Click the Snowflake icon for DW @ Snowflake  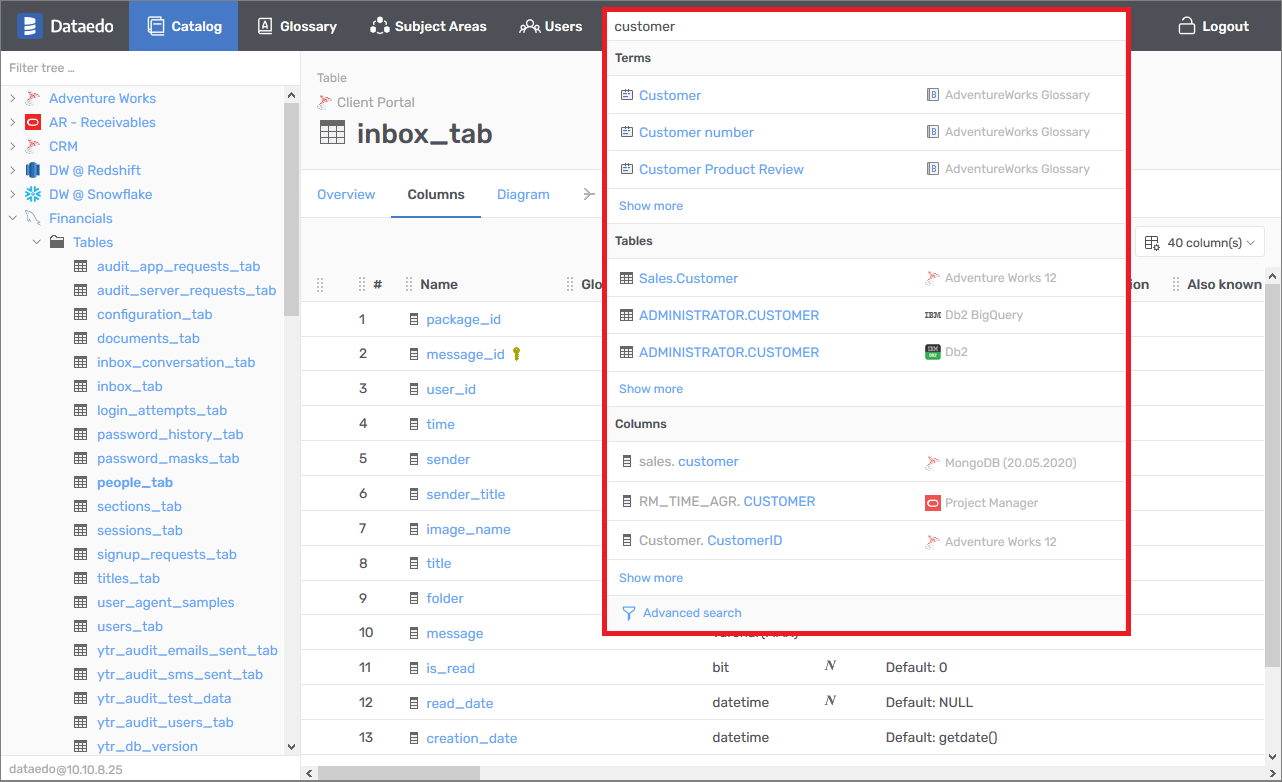33,194
